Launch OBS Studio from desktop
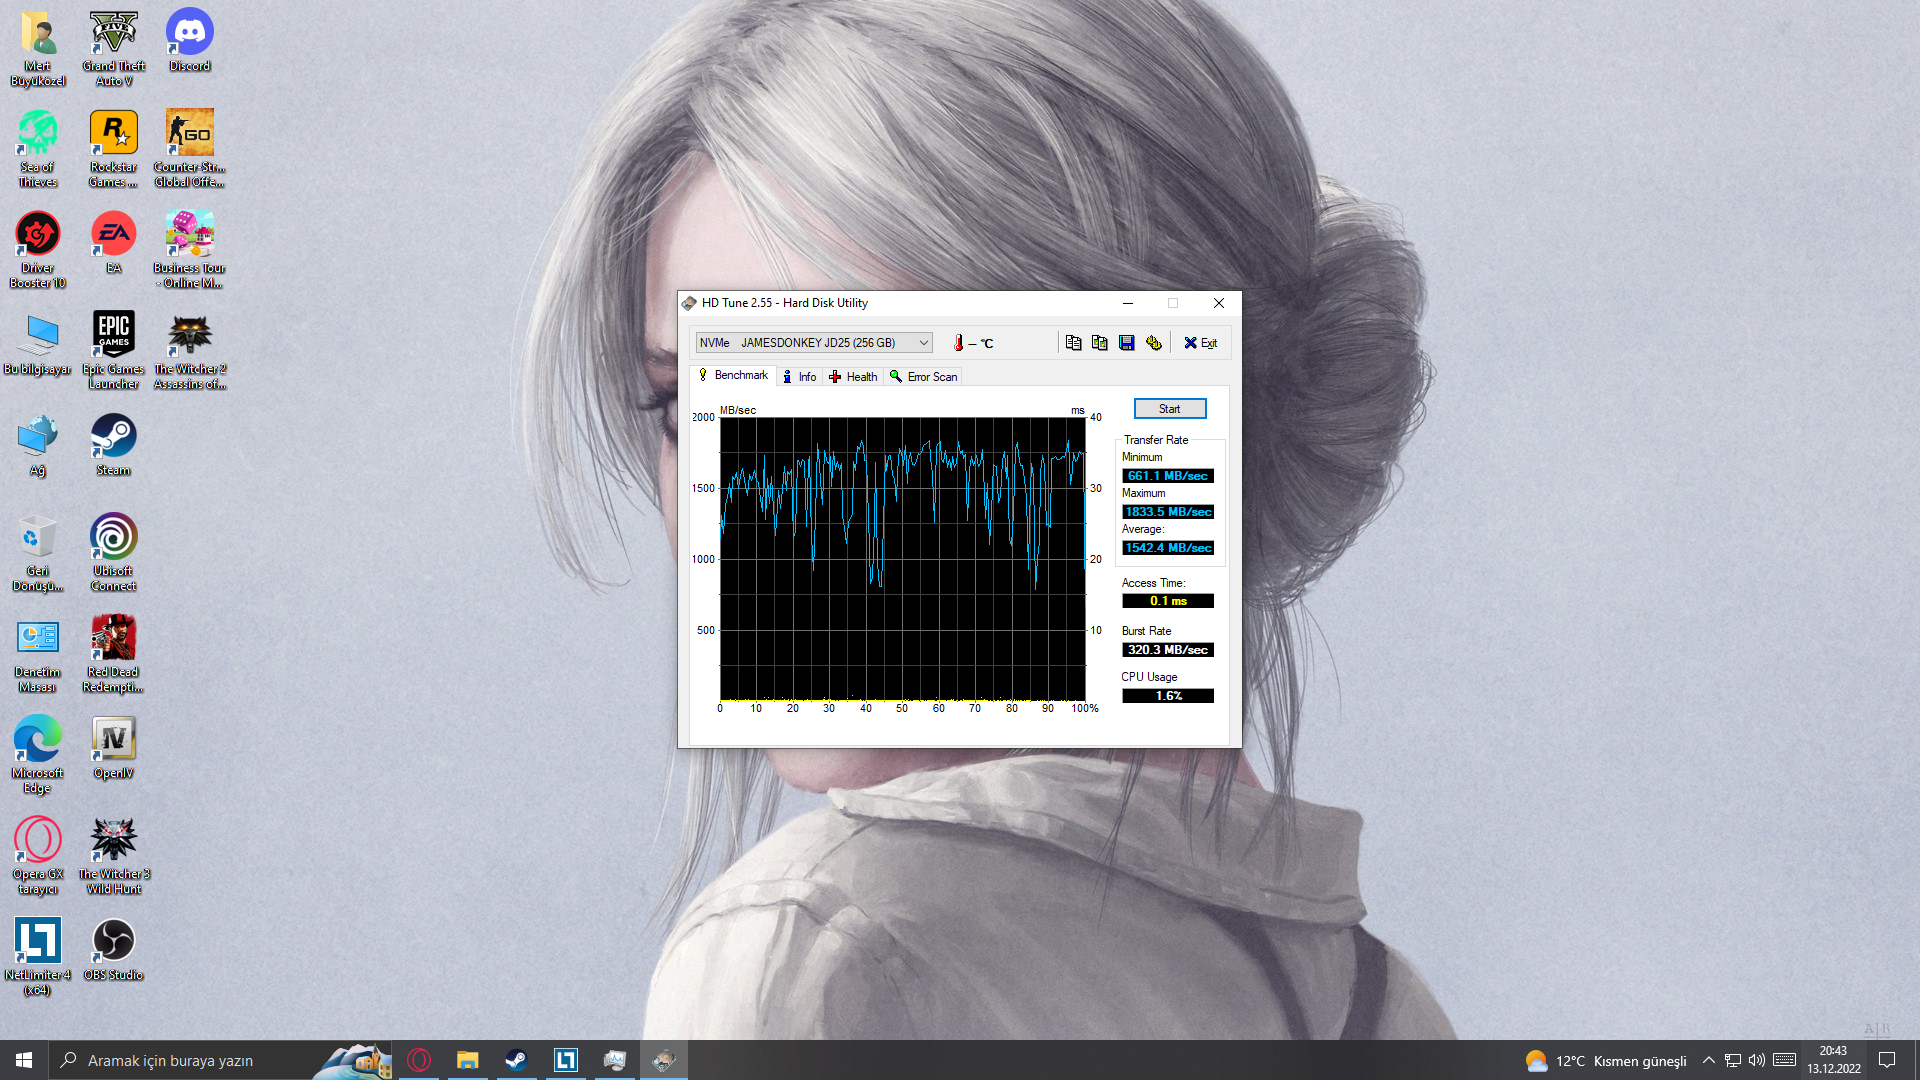 [x=113, y=949]
